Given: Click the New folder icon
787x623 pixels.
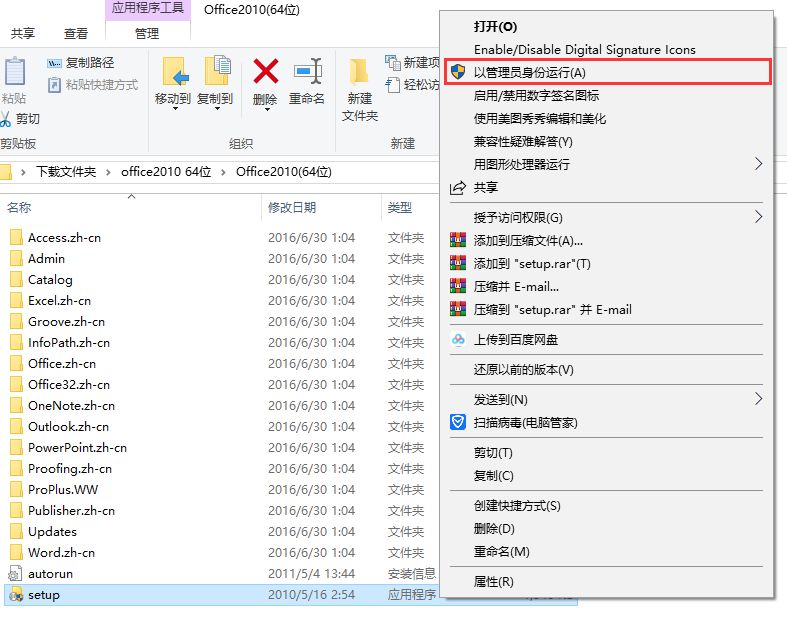Looking at the screenshot, I should click(x=359, y=71).
